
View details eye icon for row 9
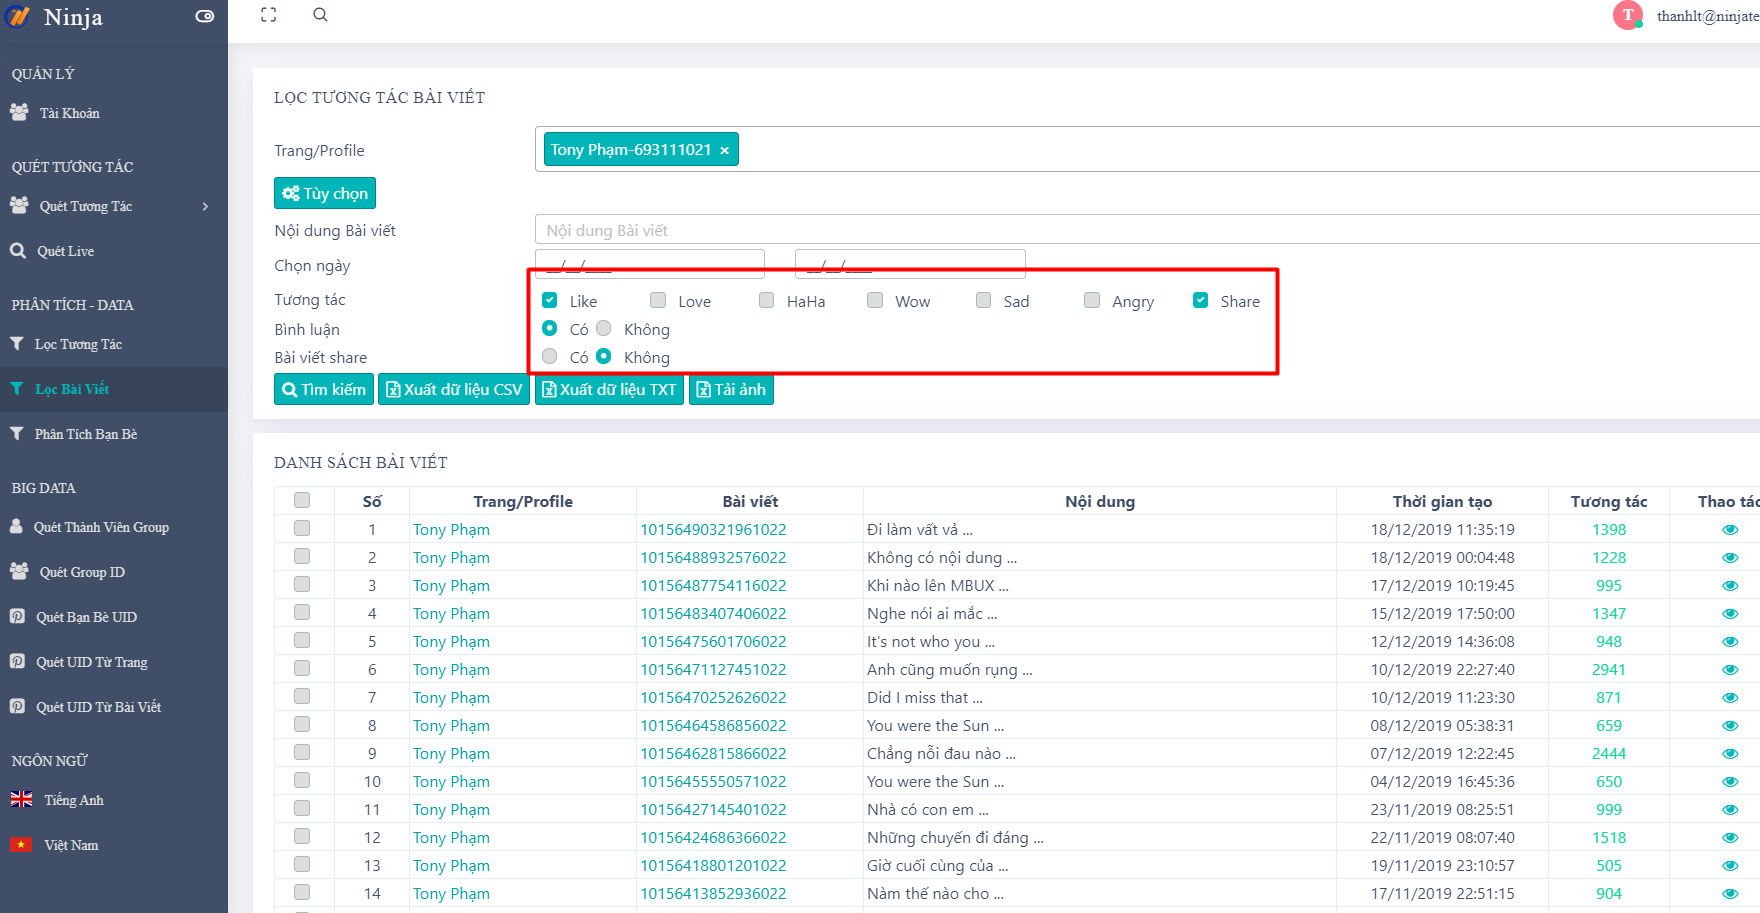click(x=1730, y=754)
